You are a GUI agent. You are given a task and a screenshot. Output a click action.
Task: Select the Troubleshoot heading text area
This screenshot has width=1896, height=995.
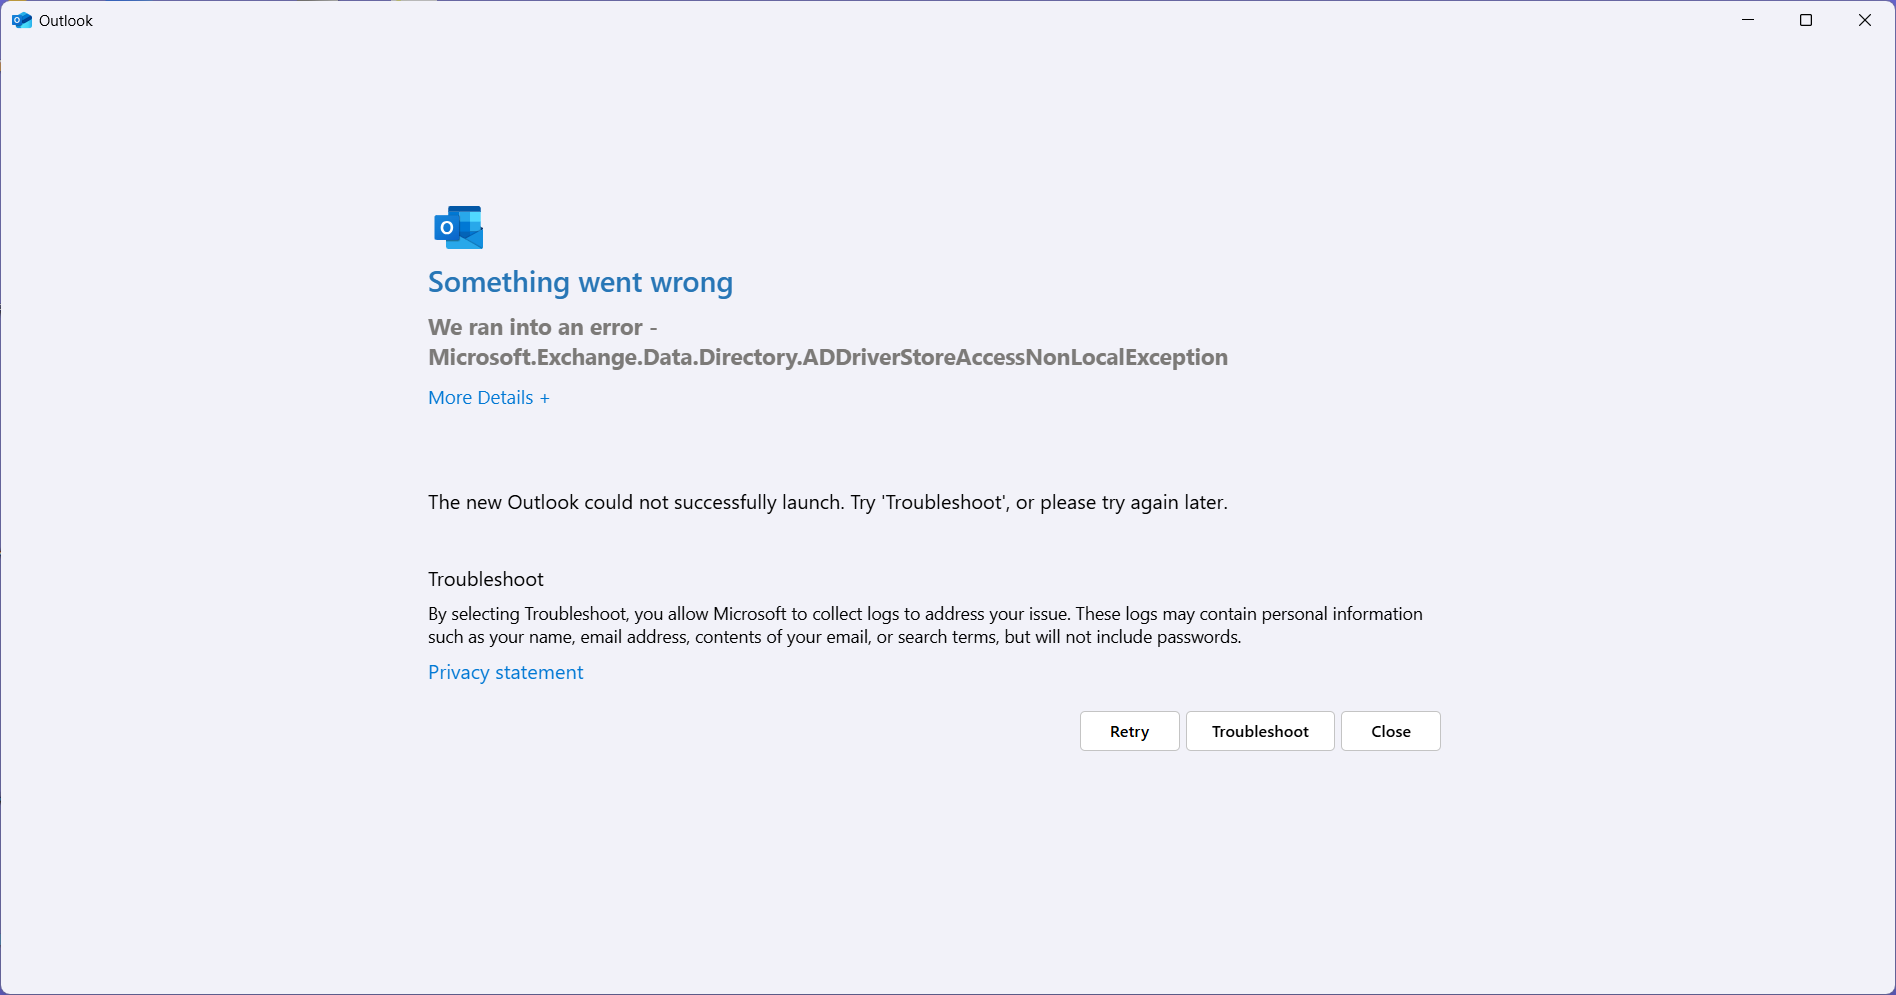click(x=485, y=579)
